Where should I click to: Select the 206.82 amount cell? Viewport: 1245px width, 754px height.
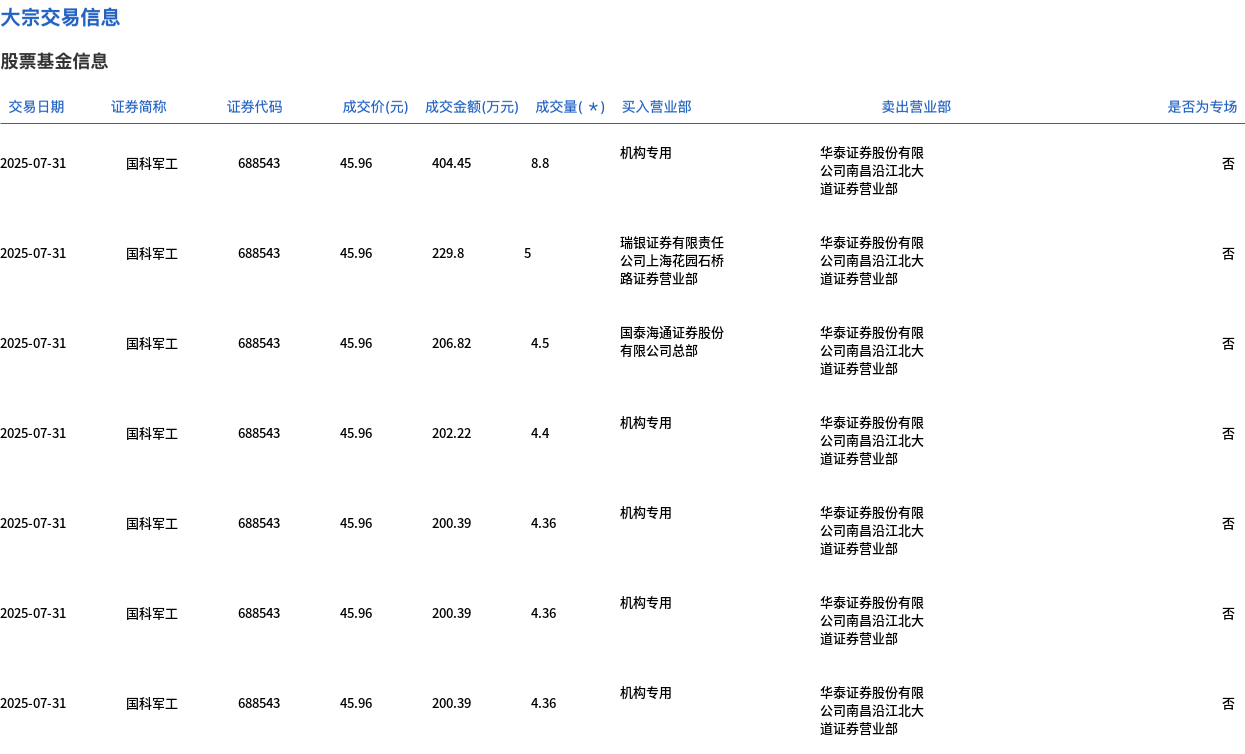coord(451,343)
